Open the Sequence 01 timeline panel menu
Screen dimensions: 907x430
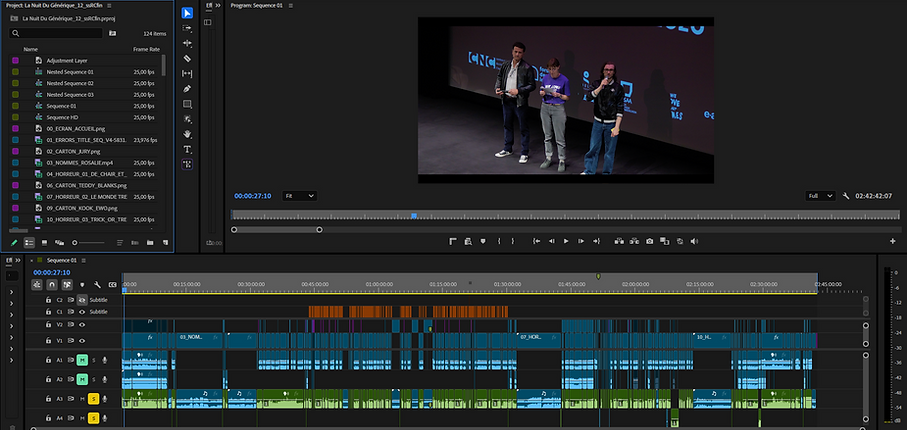pos(84,260)
